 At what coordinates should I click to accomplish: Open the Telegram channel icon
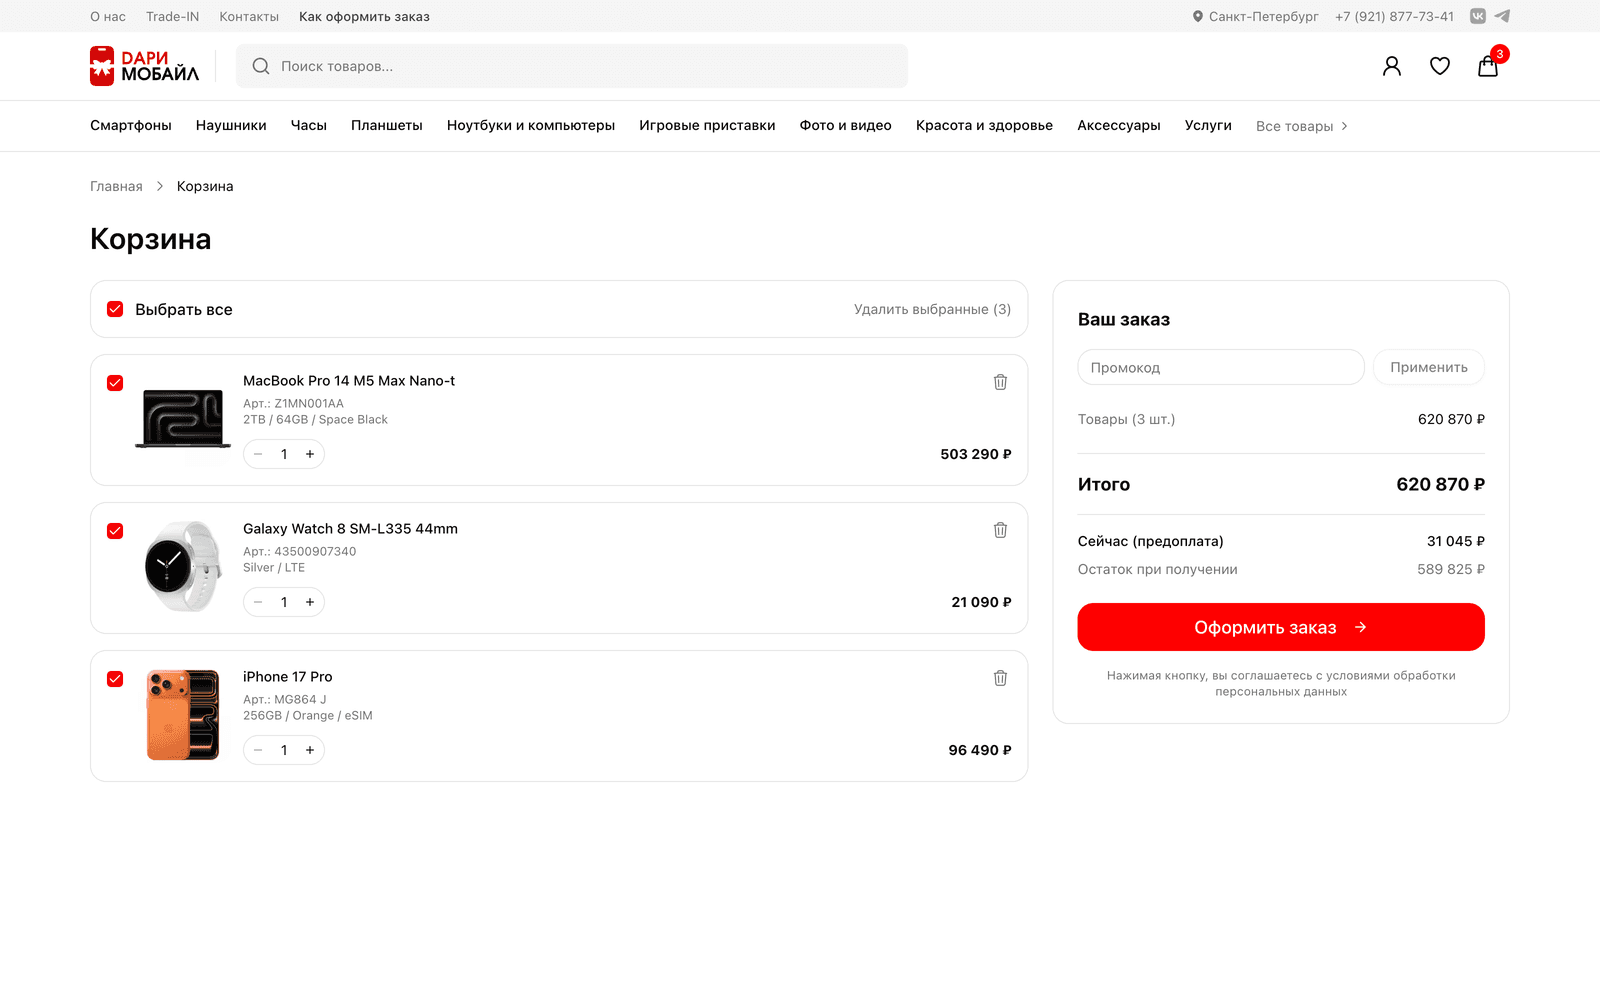1502,16
